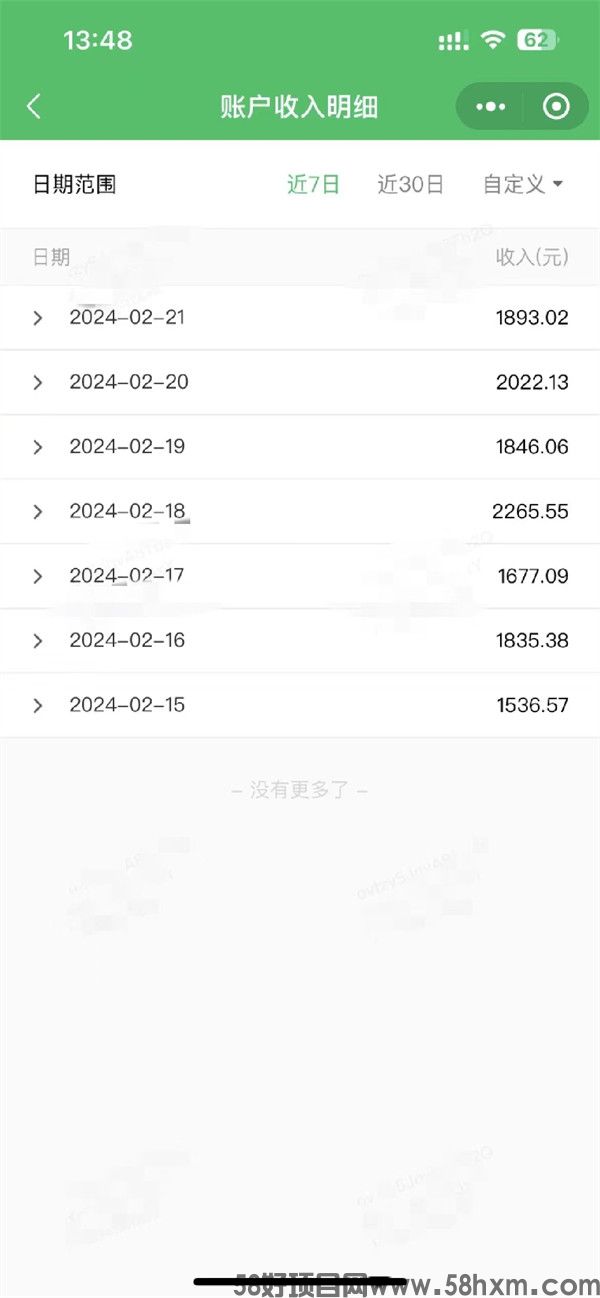The height and width of the screenshot is (1298, 600).
Task: Tap the back arrow icon
Action: 34,107
